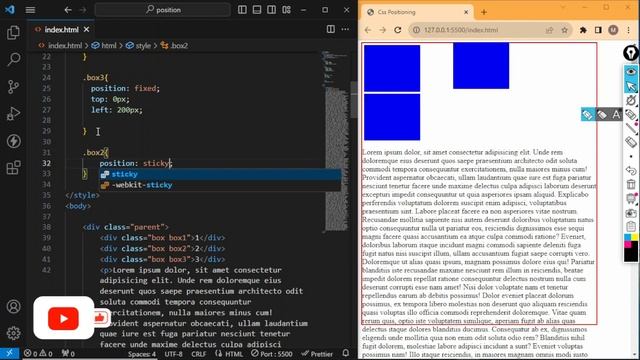Screen dimensions: 640x360
Task: Change the CRLF line ending
Action: pyautogui.click(x=199, y=354)
